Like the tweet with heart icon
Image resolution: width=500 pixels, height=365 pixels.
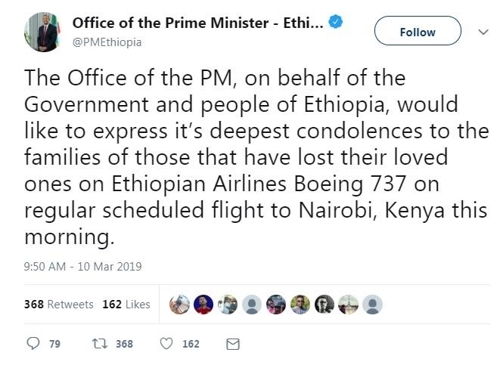[x=166, y=344]
